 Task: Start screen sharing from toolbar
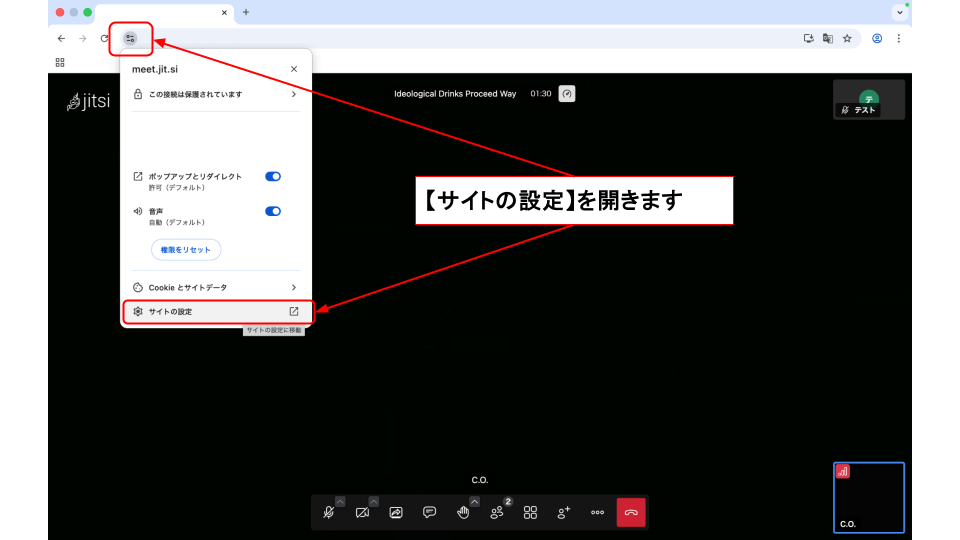[396, 512]
